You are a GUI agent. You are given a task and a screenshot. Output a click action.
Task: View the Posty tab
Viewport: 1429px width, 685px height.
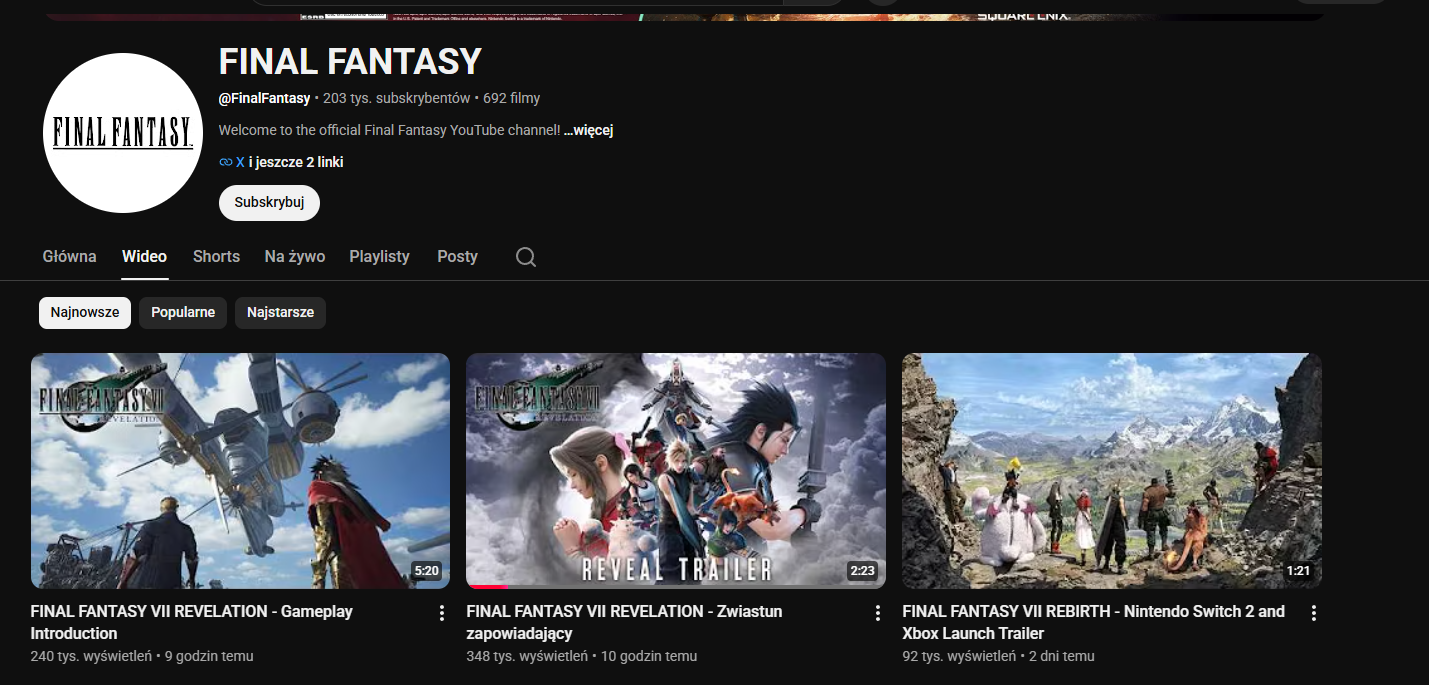pyautogui.click(x=457, y=257)
